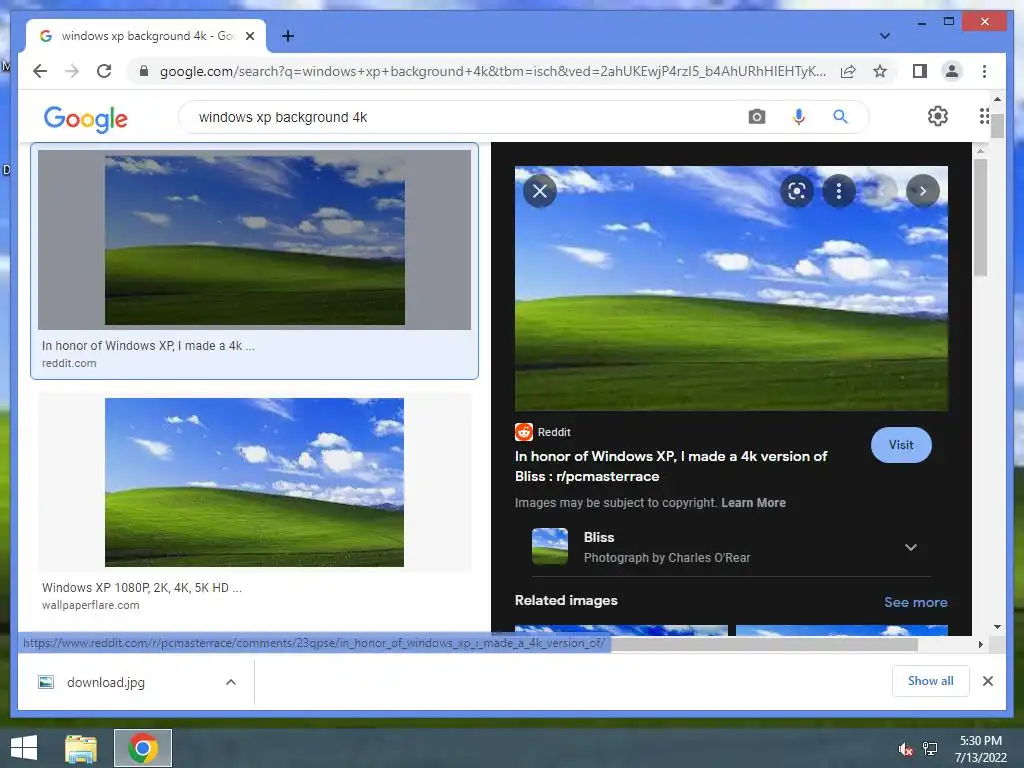Open Google quick settings gear
The image size is (1024, 768).
point(937,116)
